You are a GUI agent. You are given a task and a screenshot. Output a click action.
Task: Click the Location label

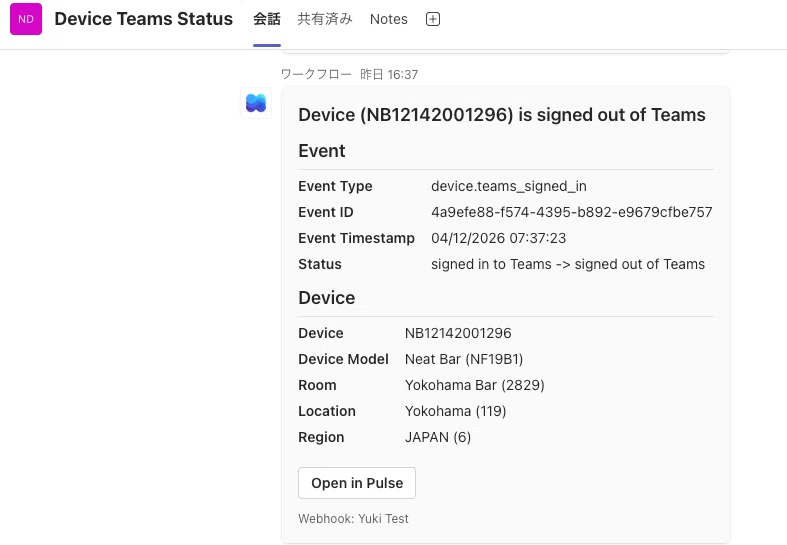[327, 412]
